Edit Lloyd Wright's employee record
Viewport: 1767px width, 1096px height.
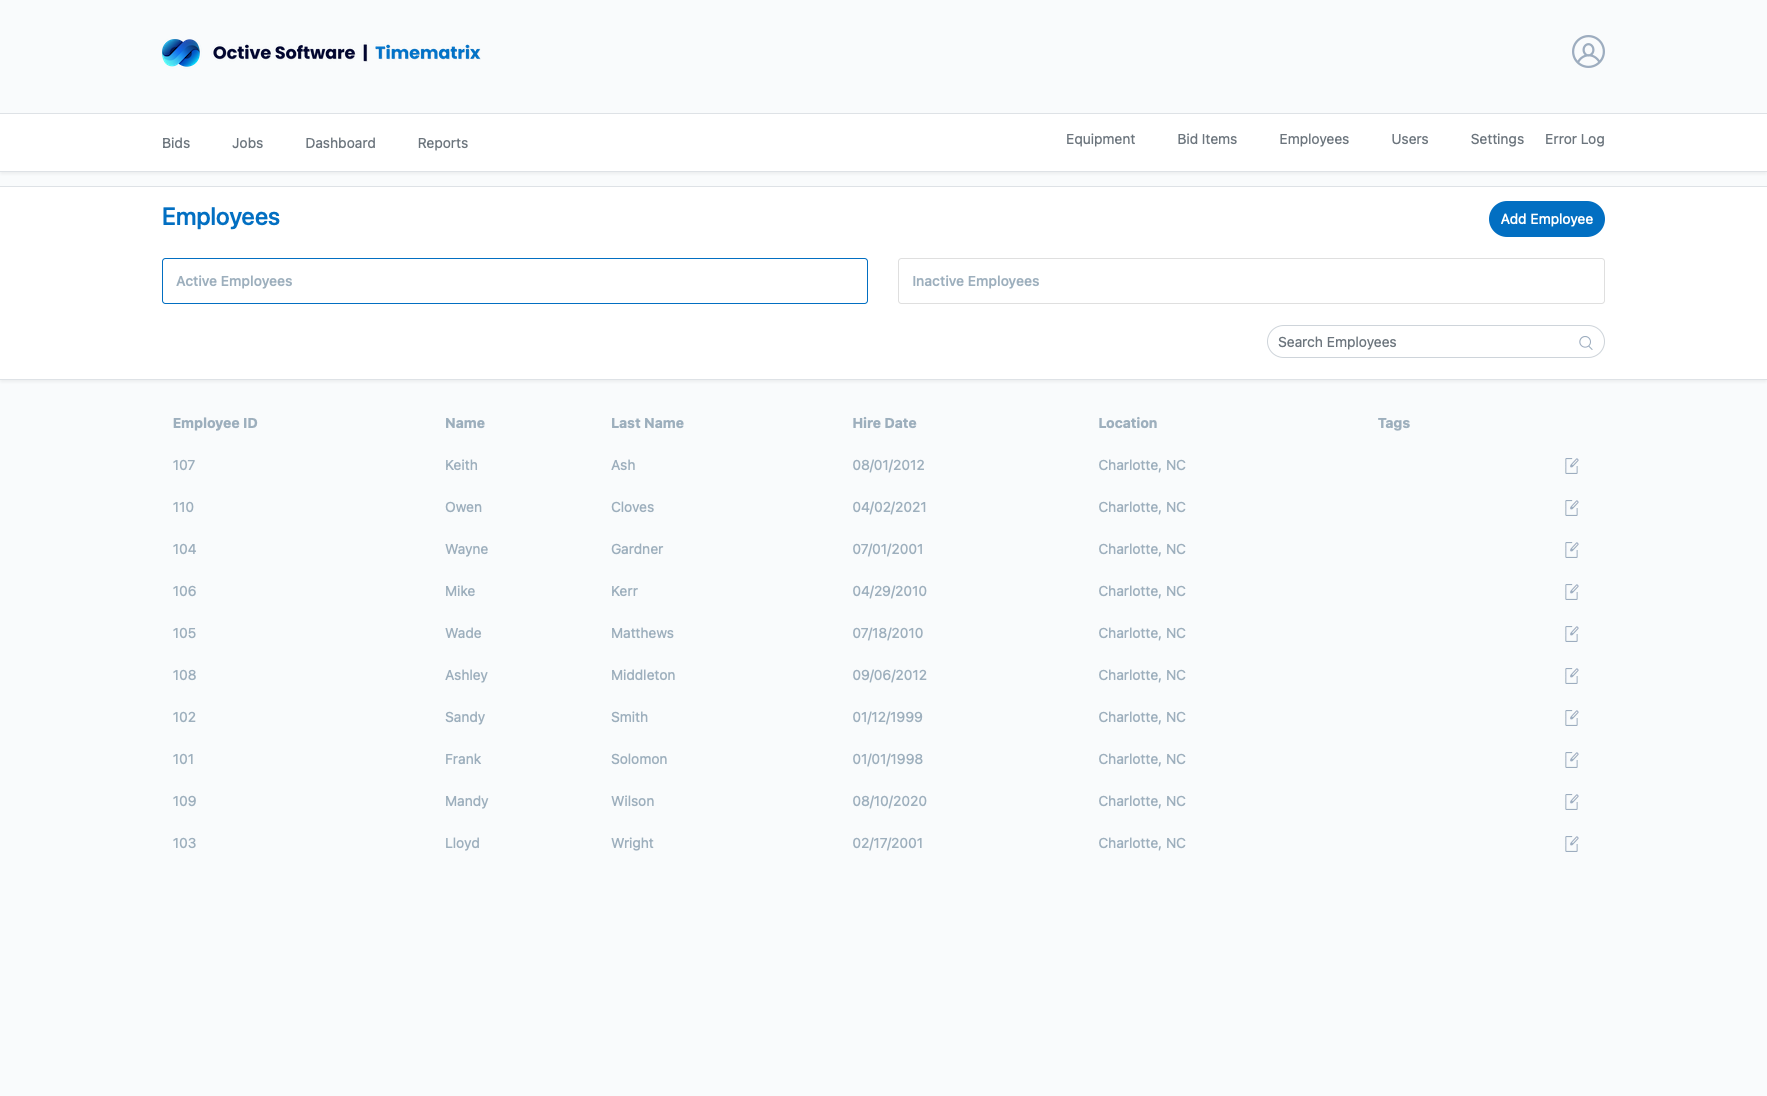click(1571, 844)
